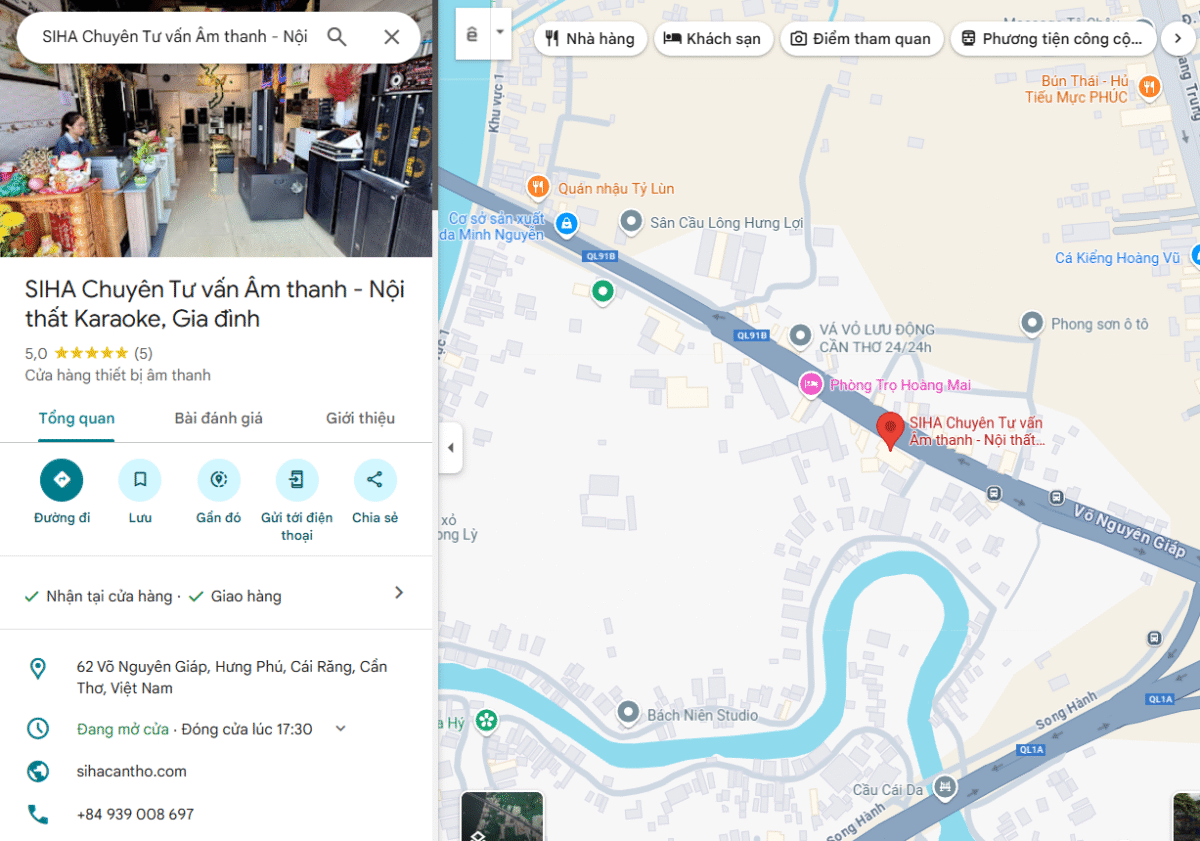Click the location pin icon beside the address
Viewport: 1200px width, 841px height.
[38, 668]
